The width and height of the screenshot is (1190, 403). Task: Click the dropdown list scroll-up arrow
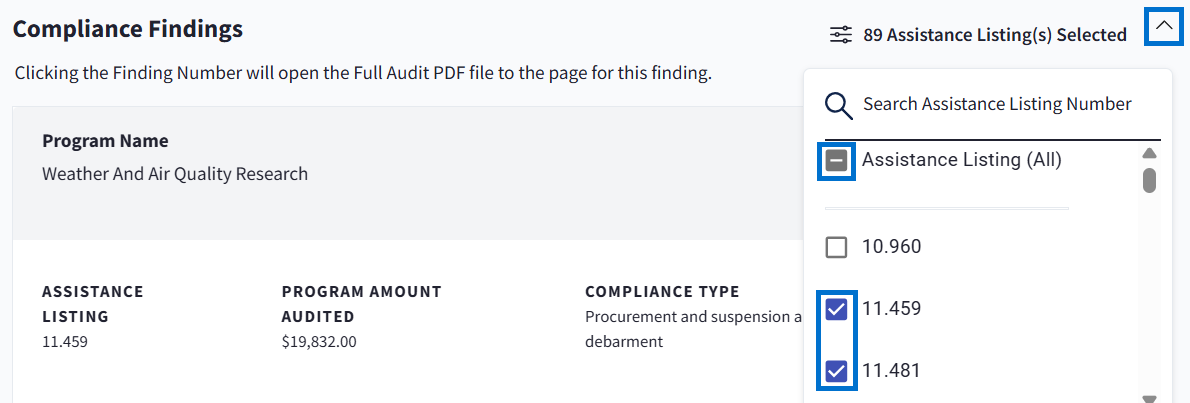(1149, 153)
